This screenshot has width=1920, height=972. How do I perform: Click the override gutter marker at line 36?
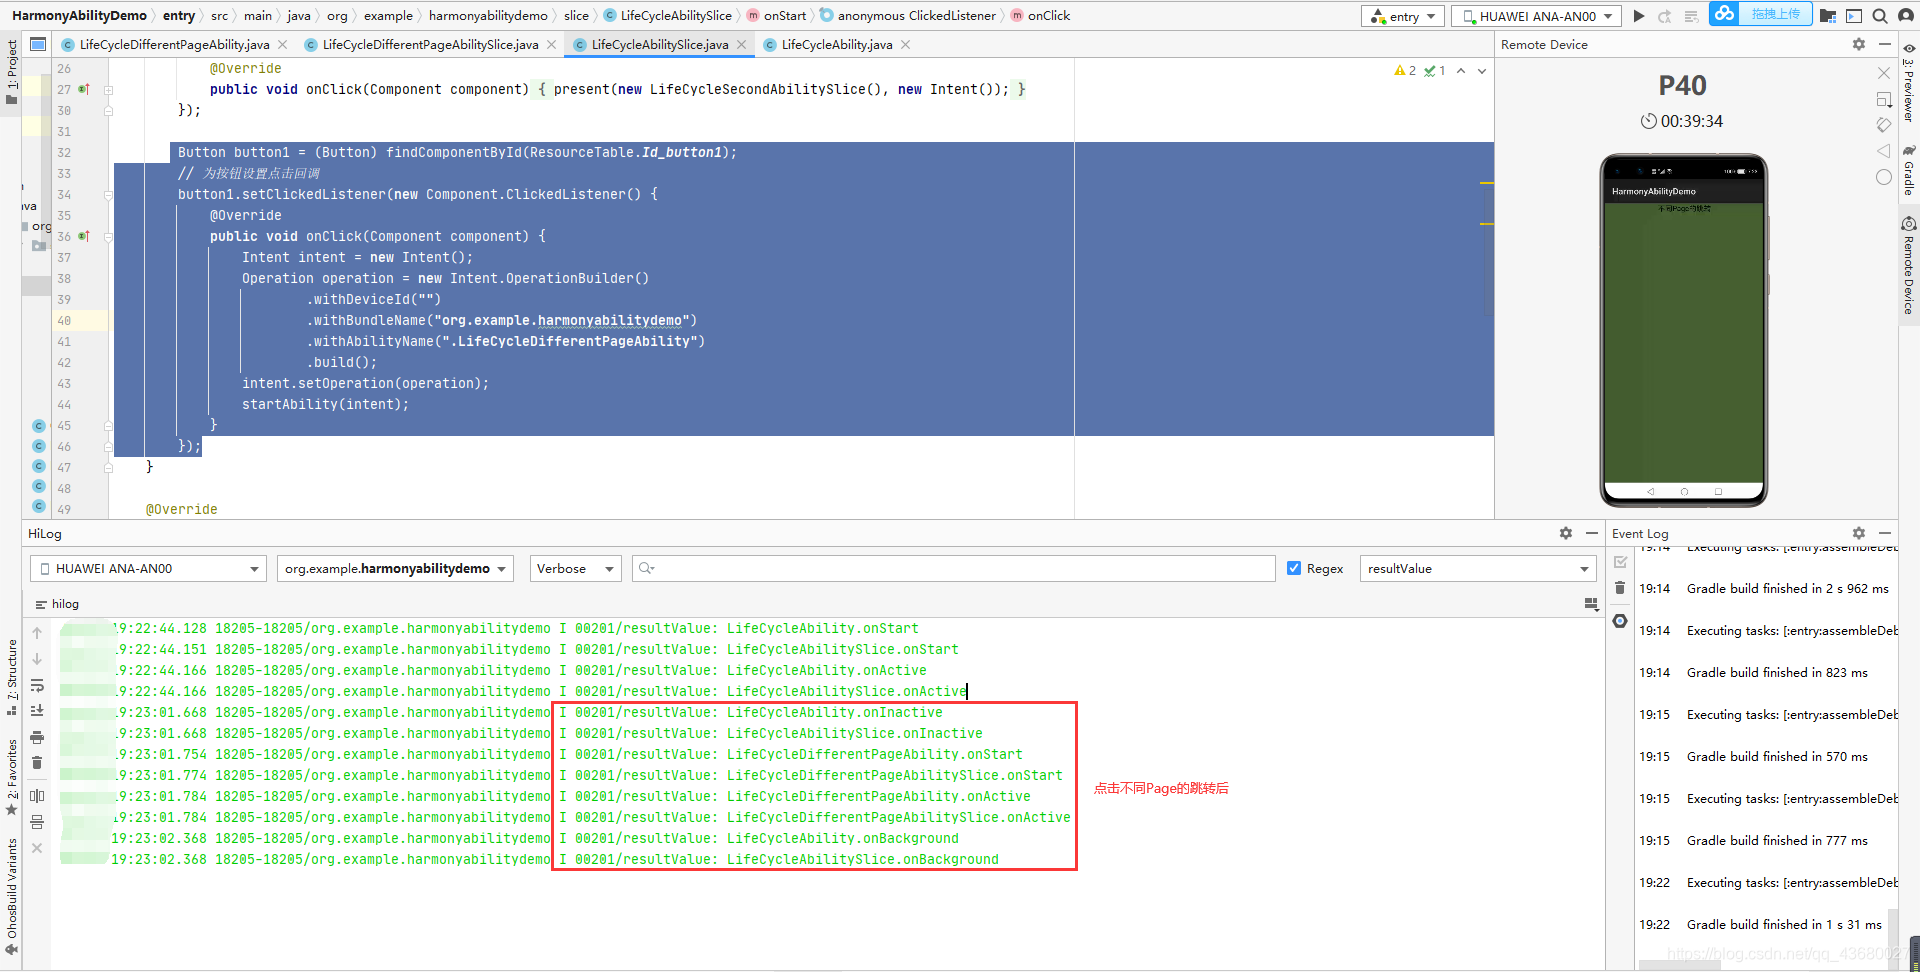(84, 237)
